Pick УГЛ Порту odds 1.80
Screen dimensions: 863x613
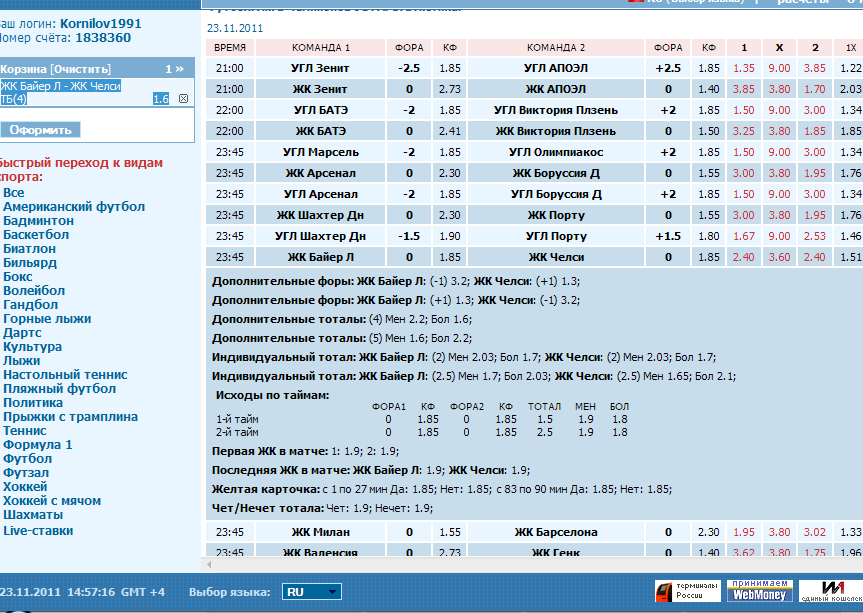[709, 236]
